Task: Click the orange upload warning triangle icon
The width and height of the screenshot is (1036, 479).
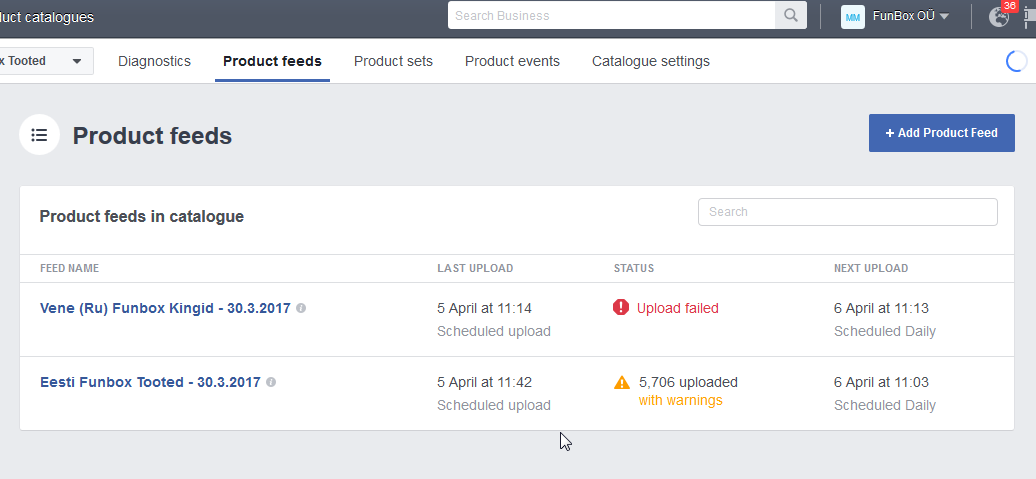Action: point(622,382)
